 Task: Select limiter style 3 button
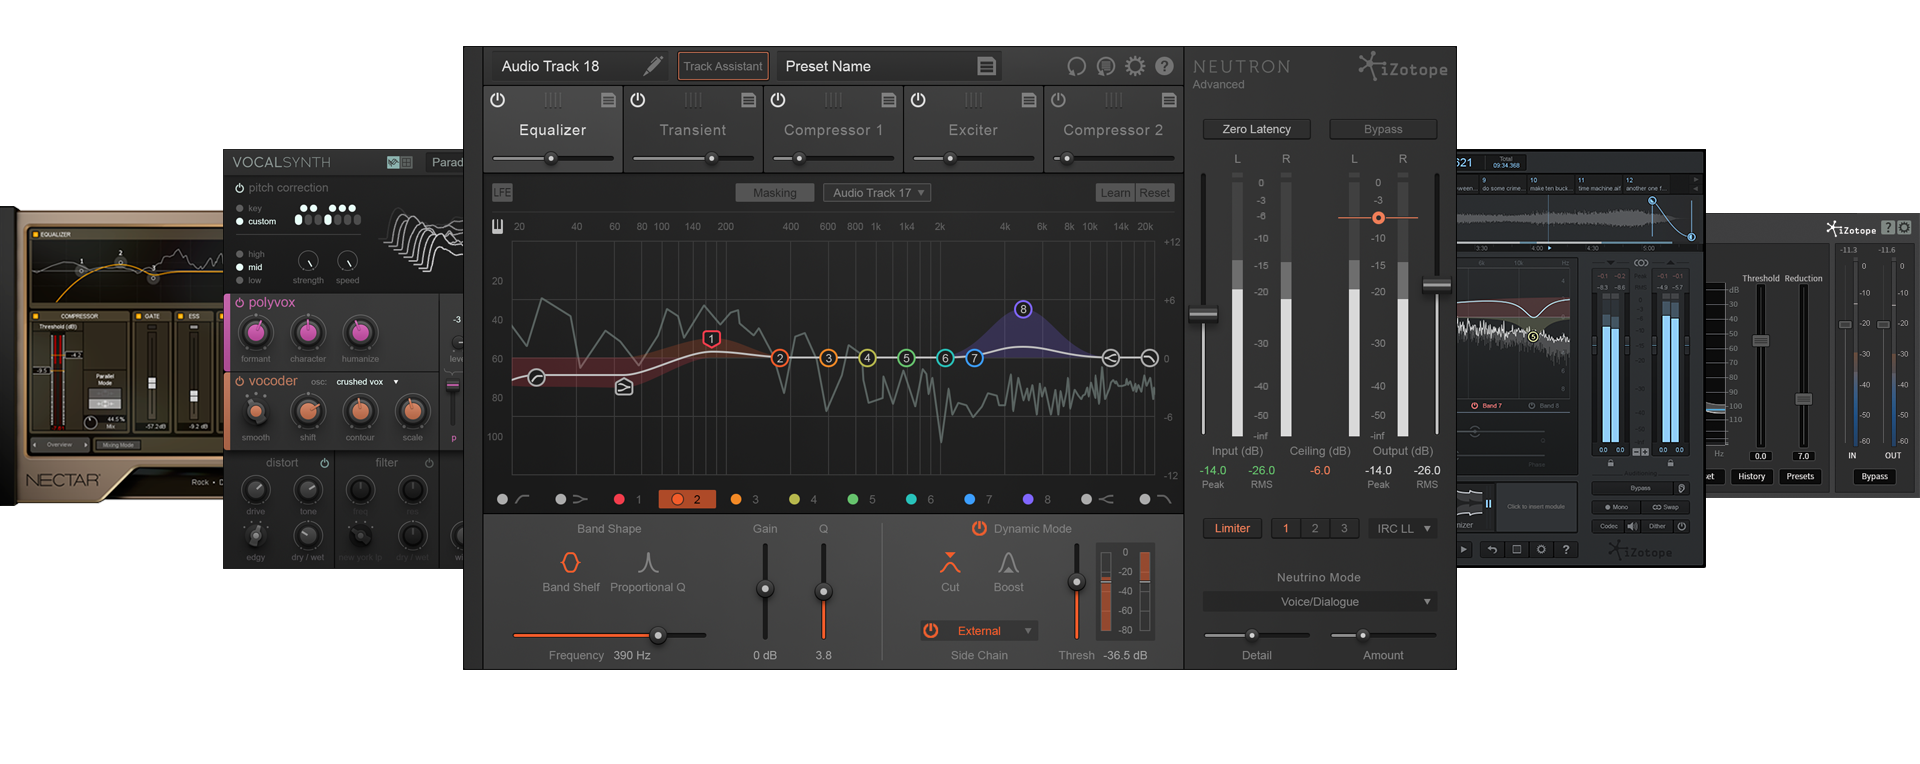pos(1344,528)
